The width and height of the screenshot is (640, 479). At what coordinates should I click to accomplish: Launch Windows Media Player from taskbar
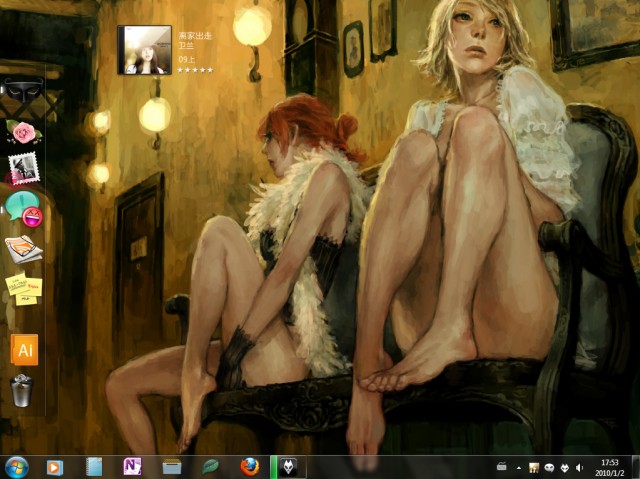[x=55, y=468]
